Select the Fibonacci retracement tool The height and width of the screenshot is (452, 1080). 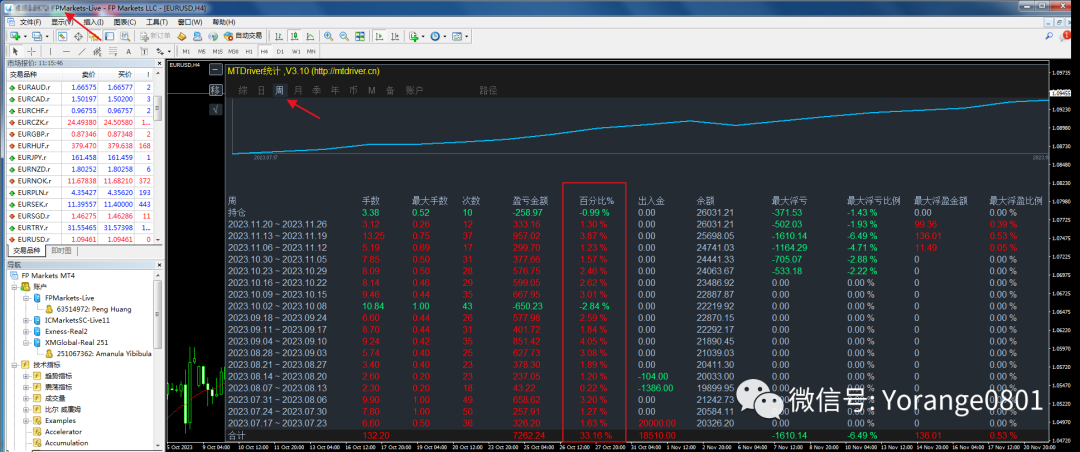(x=113, y=51)
